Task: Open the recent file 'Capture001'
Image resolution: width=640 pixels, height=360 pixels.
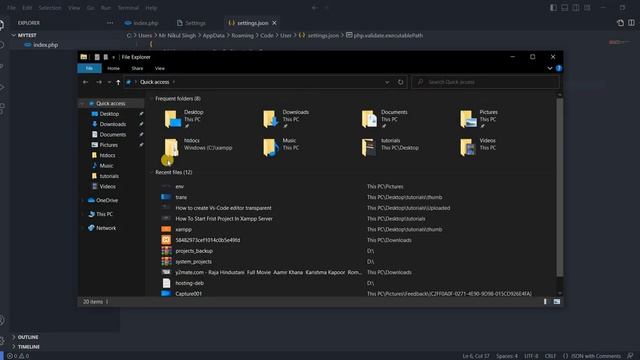Action: 189,294
